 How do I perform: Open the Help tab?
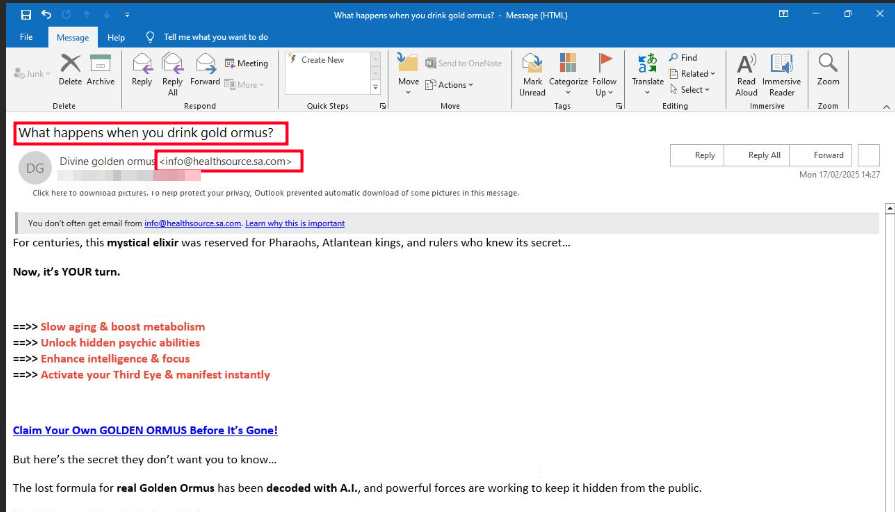(116, 37)
